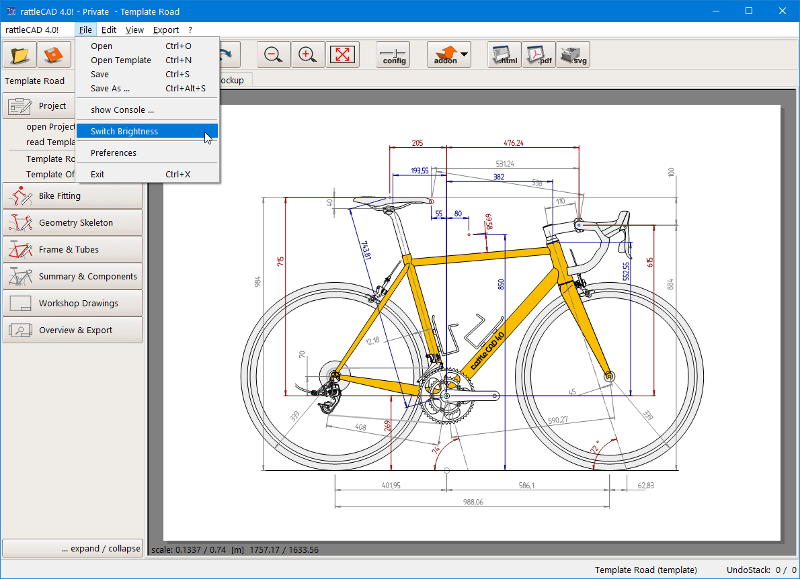Click the 850 blue vertical dimension
800x579 pixels.
pyautogui.click(x=501, y=285)
